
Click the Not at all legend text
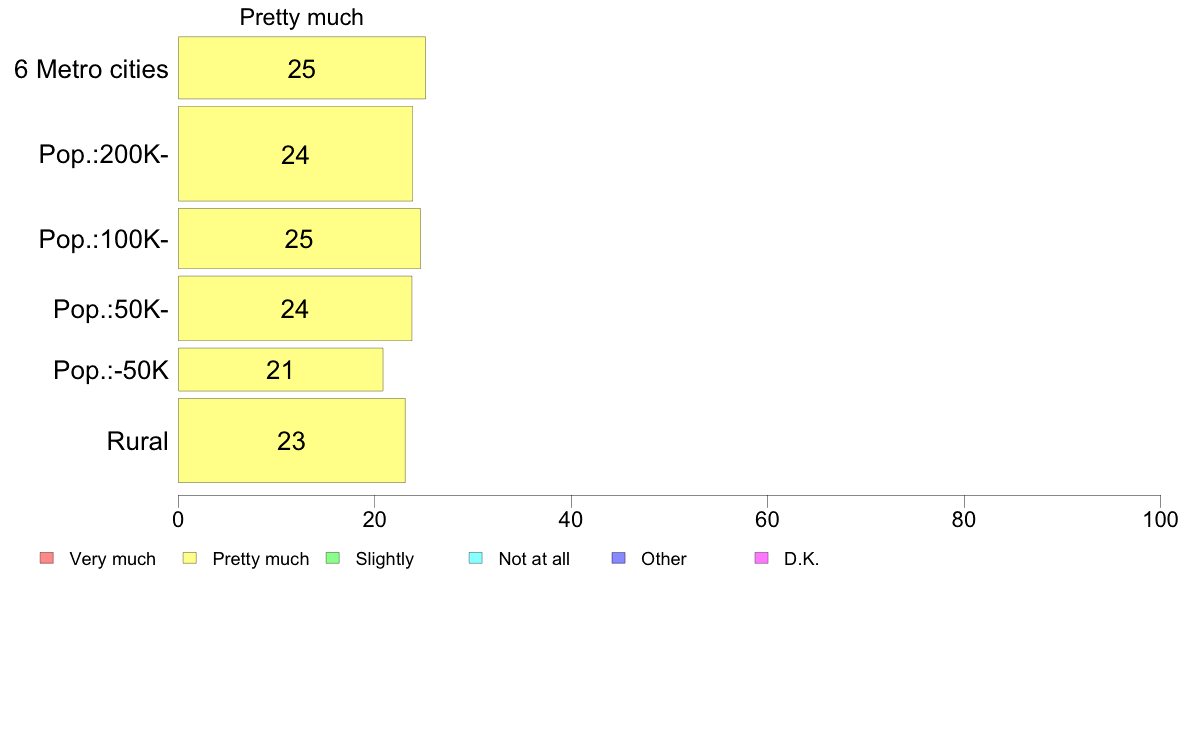pyautogui.click(x=534, y=559)
